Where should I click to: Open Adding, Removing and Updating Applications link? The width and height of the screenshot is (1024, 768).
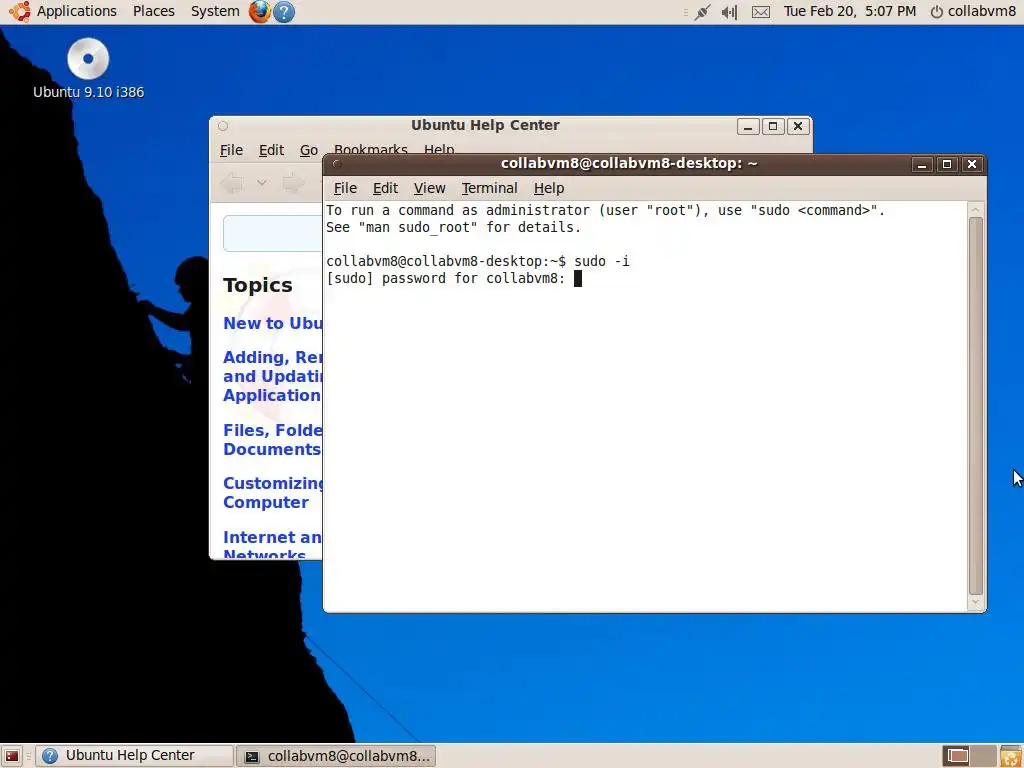tap(272, 376)
